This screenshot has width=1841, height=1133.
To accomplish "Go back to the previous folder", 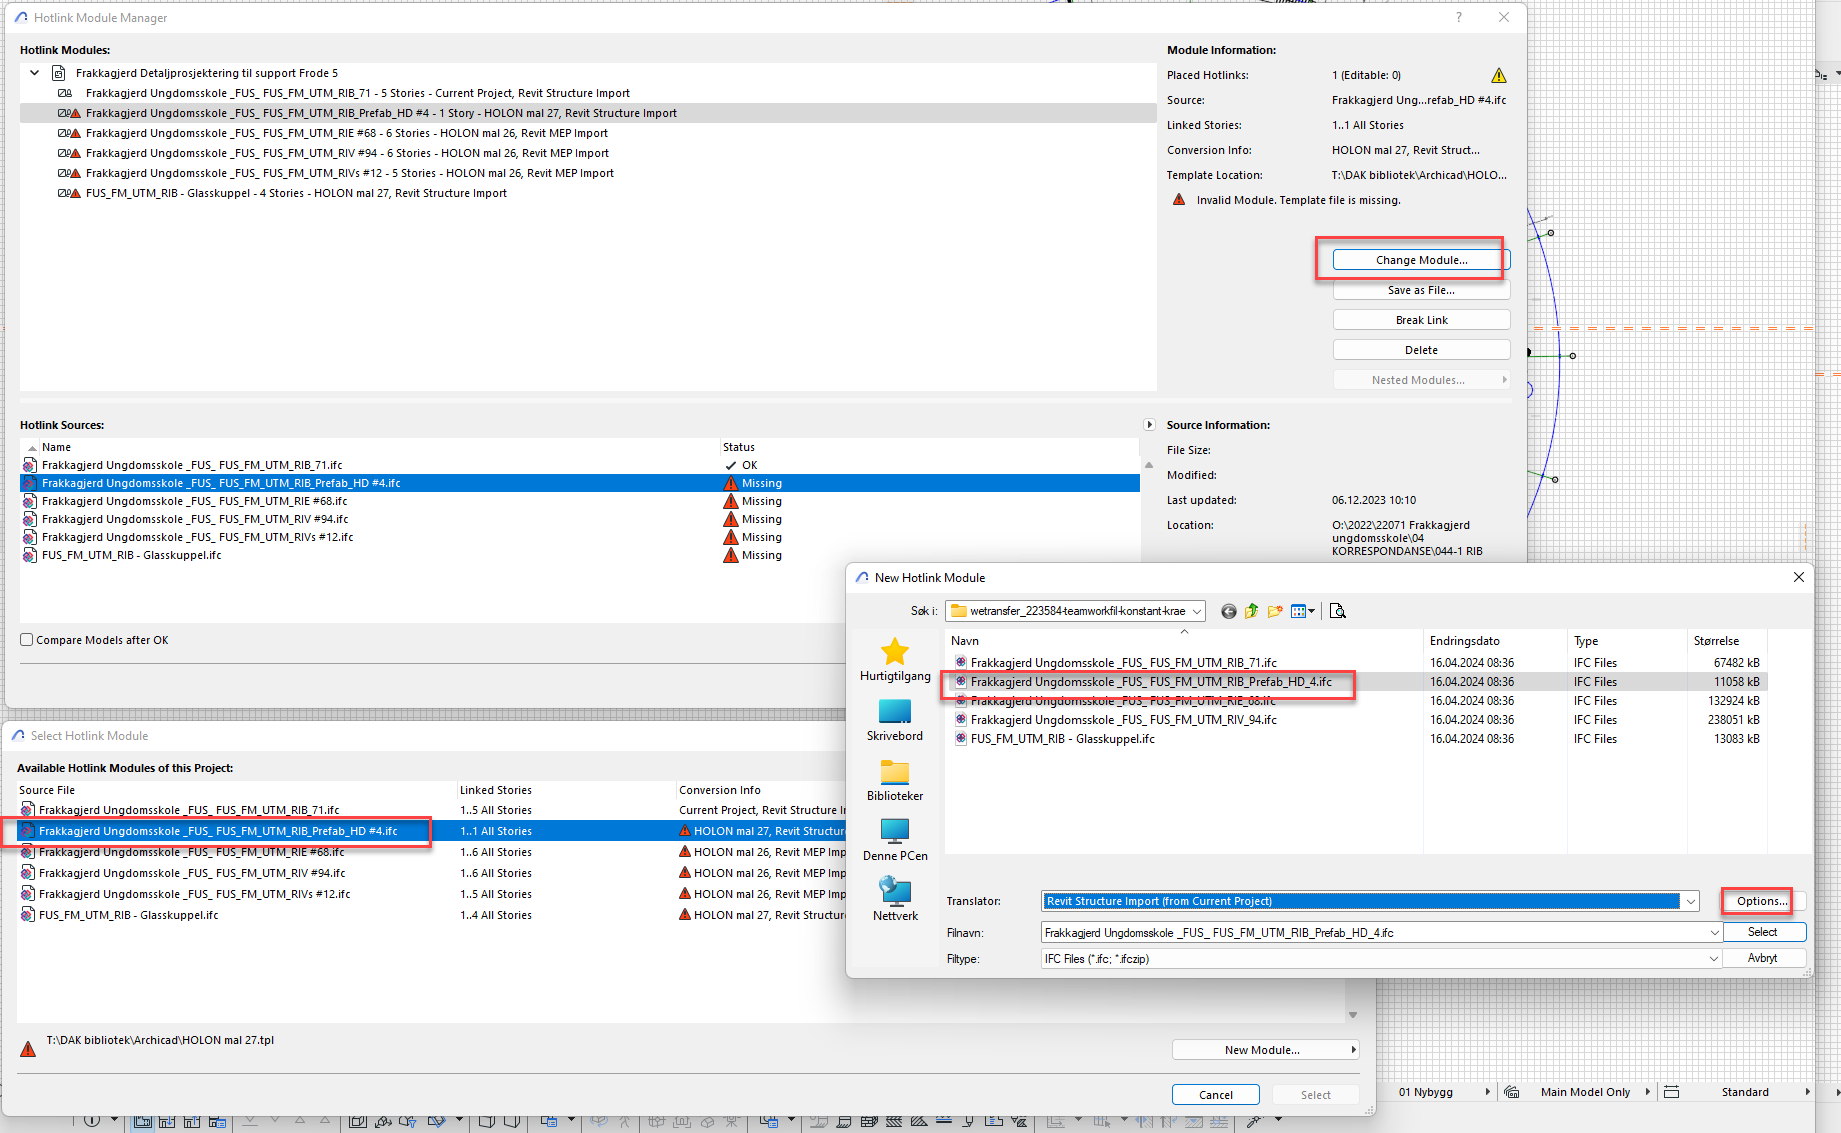I will tap(1228, 611).
